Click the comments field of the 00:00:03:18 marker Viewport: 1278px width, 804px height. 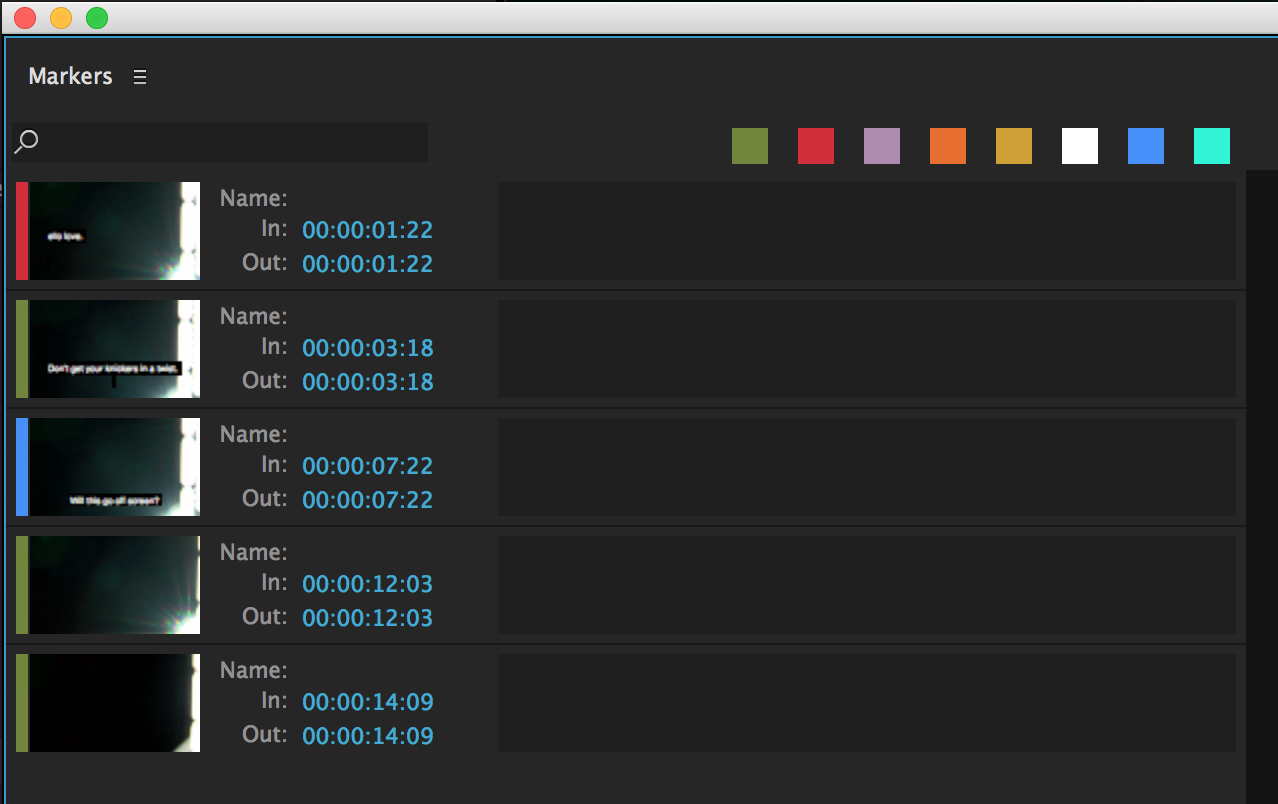[x=867, y=349]
